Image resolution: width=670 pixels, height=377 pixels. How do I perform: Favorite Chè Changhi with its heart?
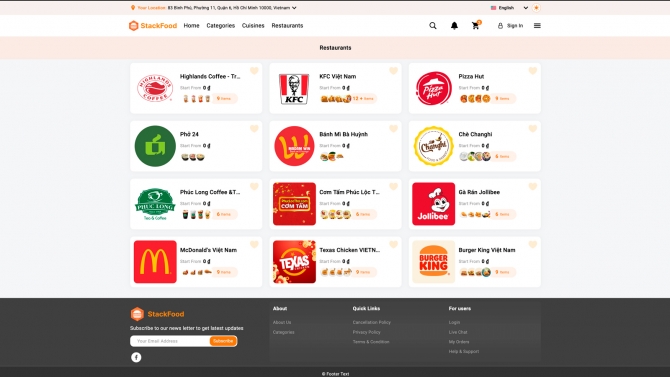[x=532, y=128]
